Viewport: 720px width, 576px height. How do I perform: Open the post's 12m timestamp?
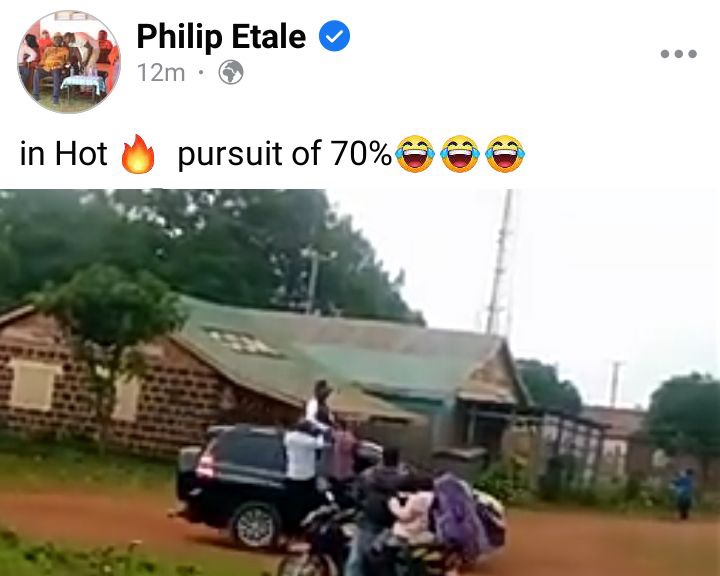161,73
